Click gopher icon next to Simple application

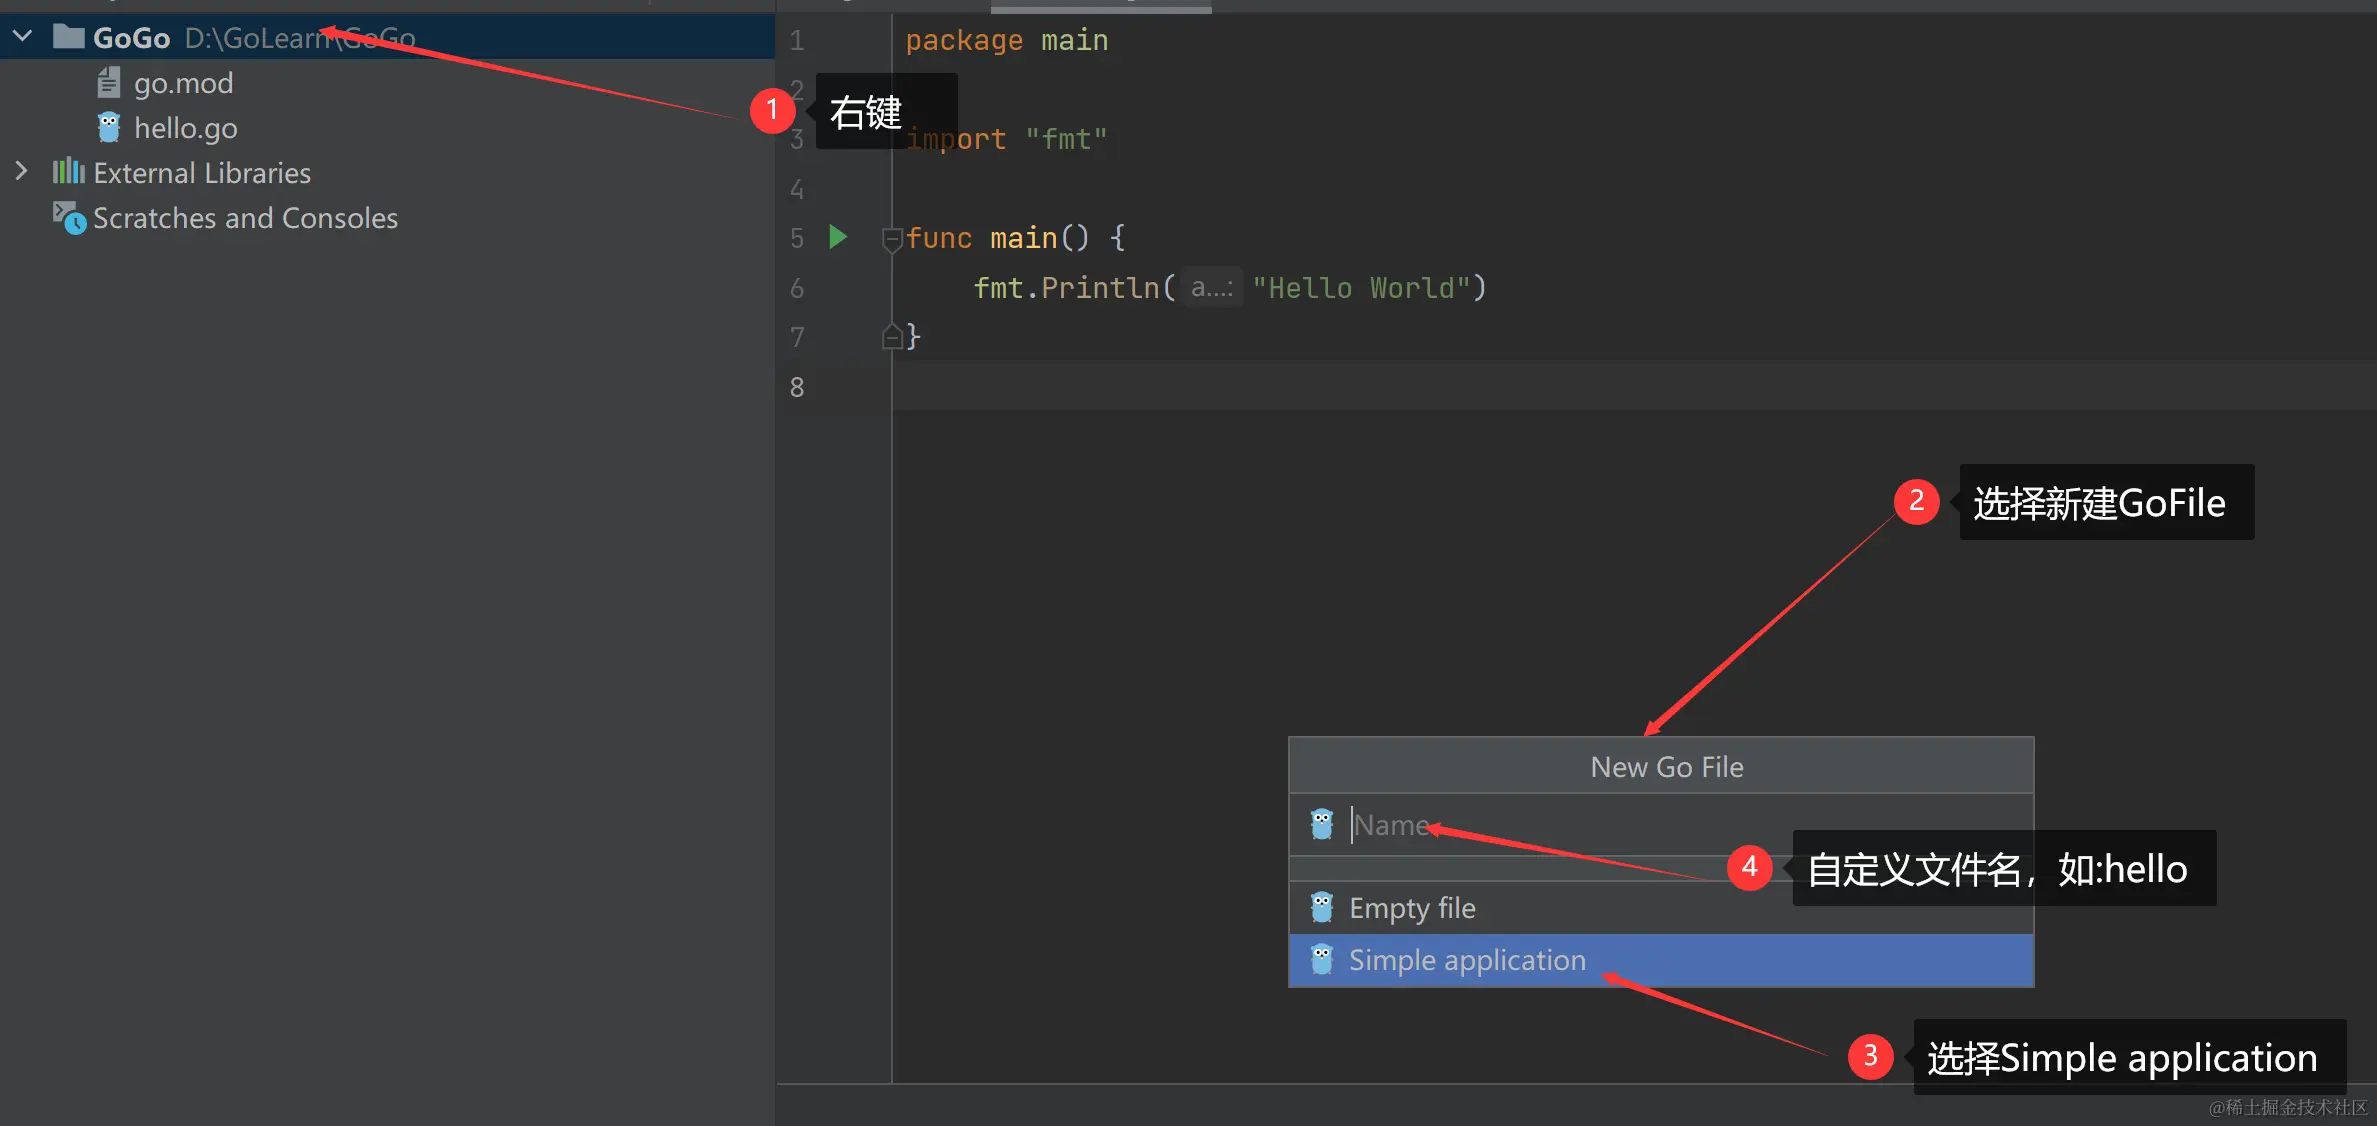1321,960
